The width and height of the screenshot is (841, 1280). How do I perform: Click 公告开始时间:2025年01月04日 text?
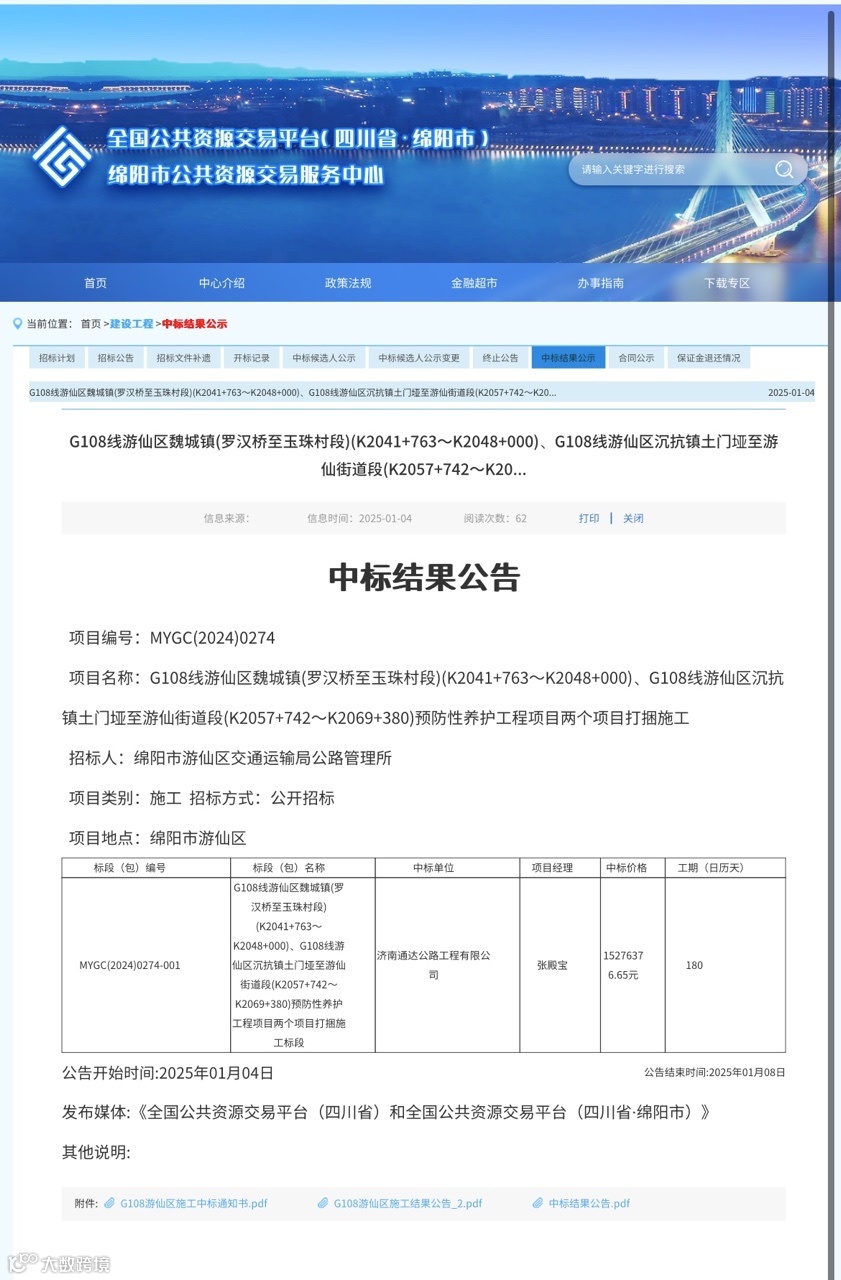point(167,1073)
